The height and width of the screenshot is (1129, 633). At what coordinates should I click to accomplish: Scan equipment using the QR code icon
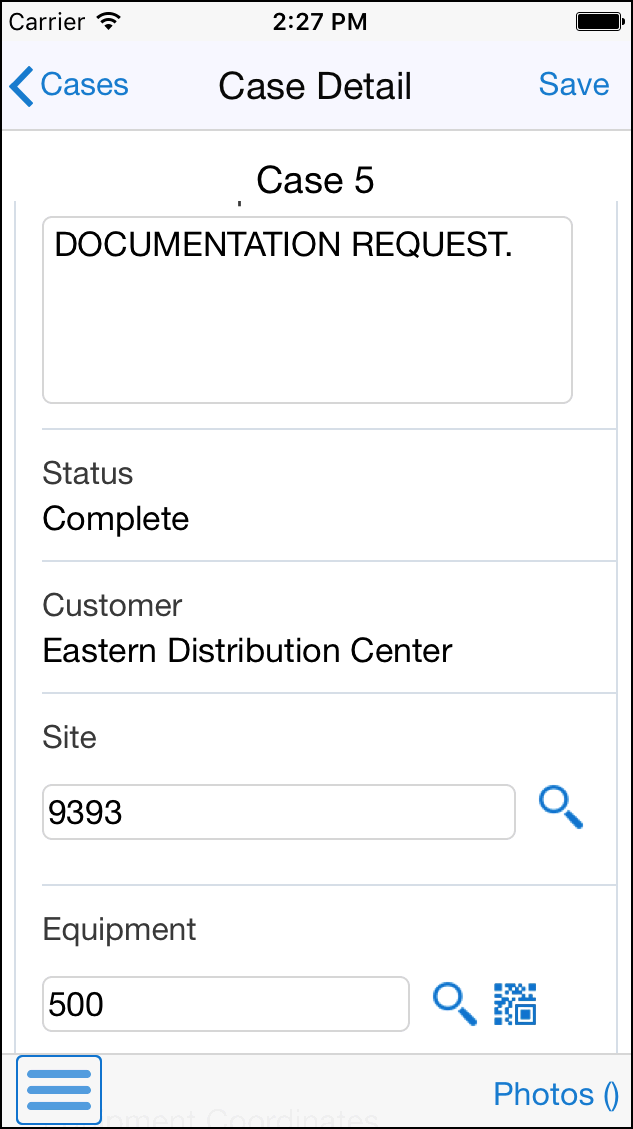[516, 1003]
